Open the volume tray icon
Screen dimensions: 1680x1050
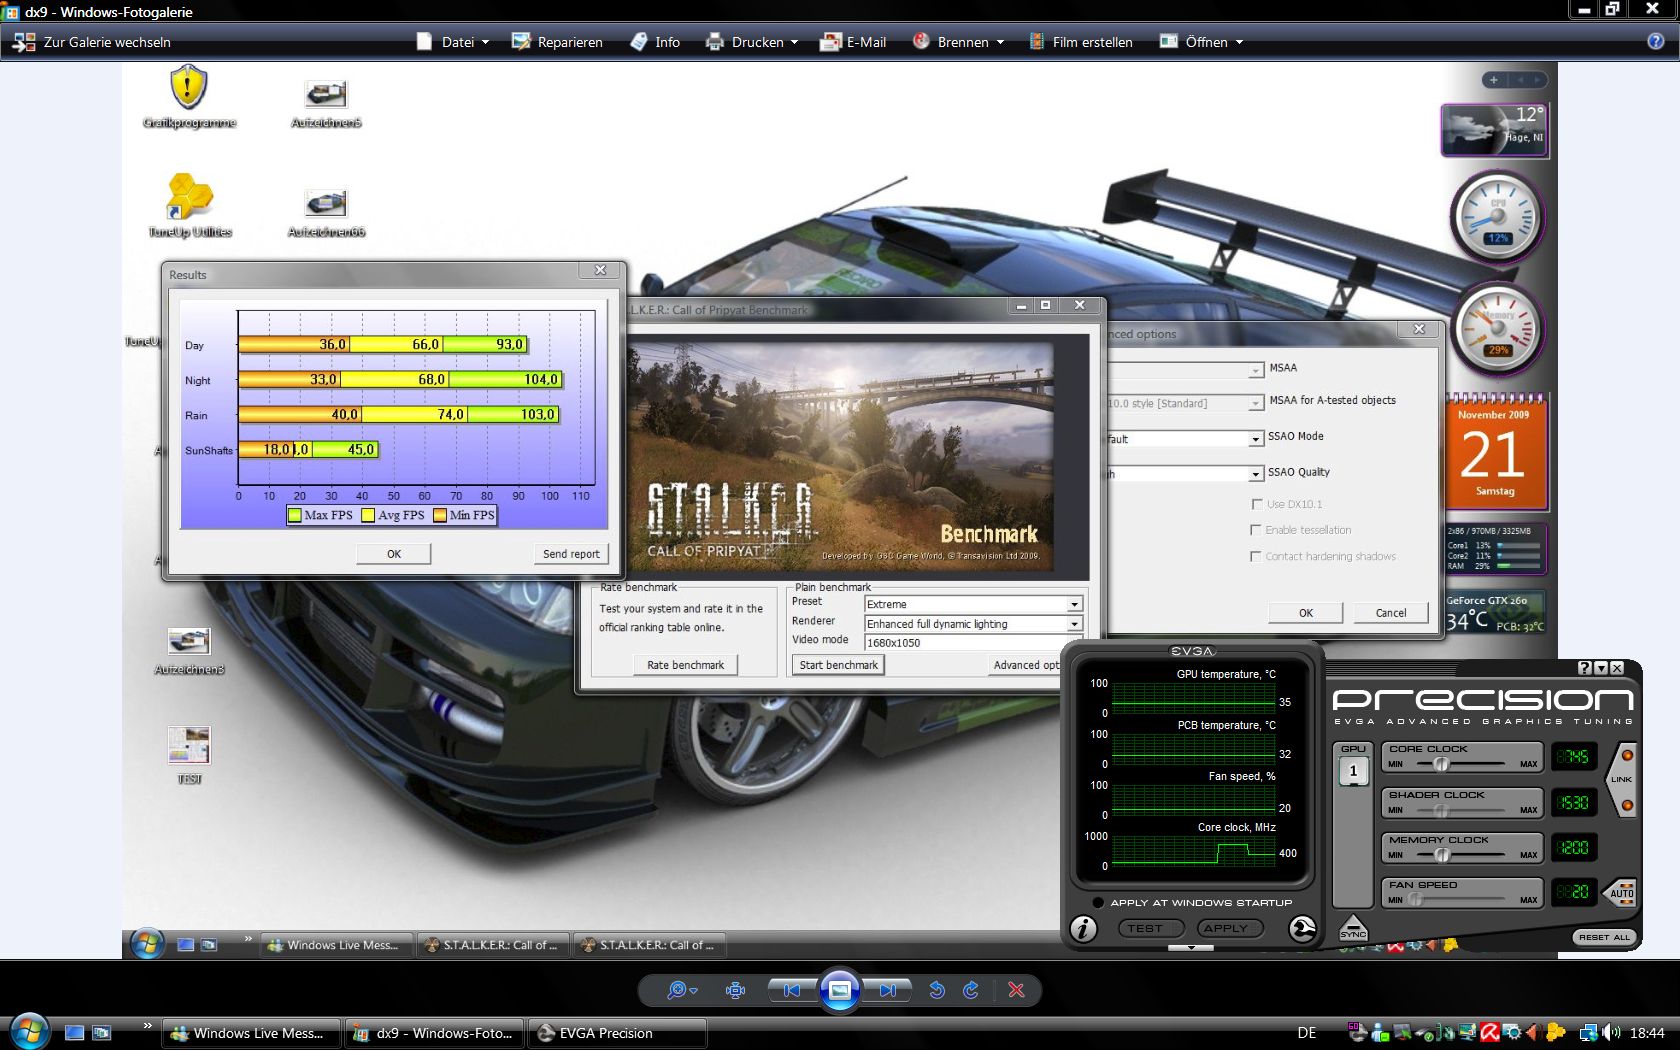click(x=1611, y=1033)
